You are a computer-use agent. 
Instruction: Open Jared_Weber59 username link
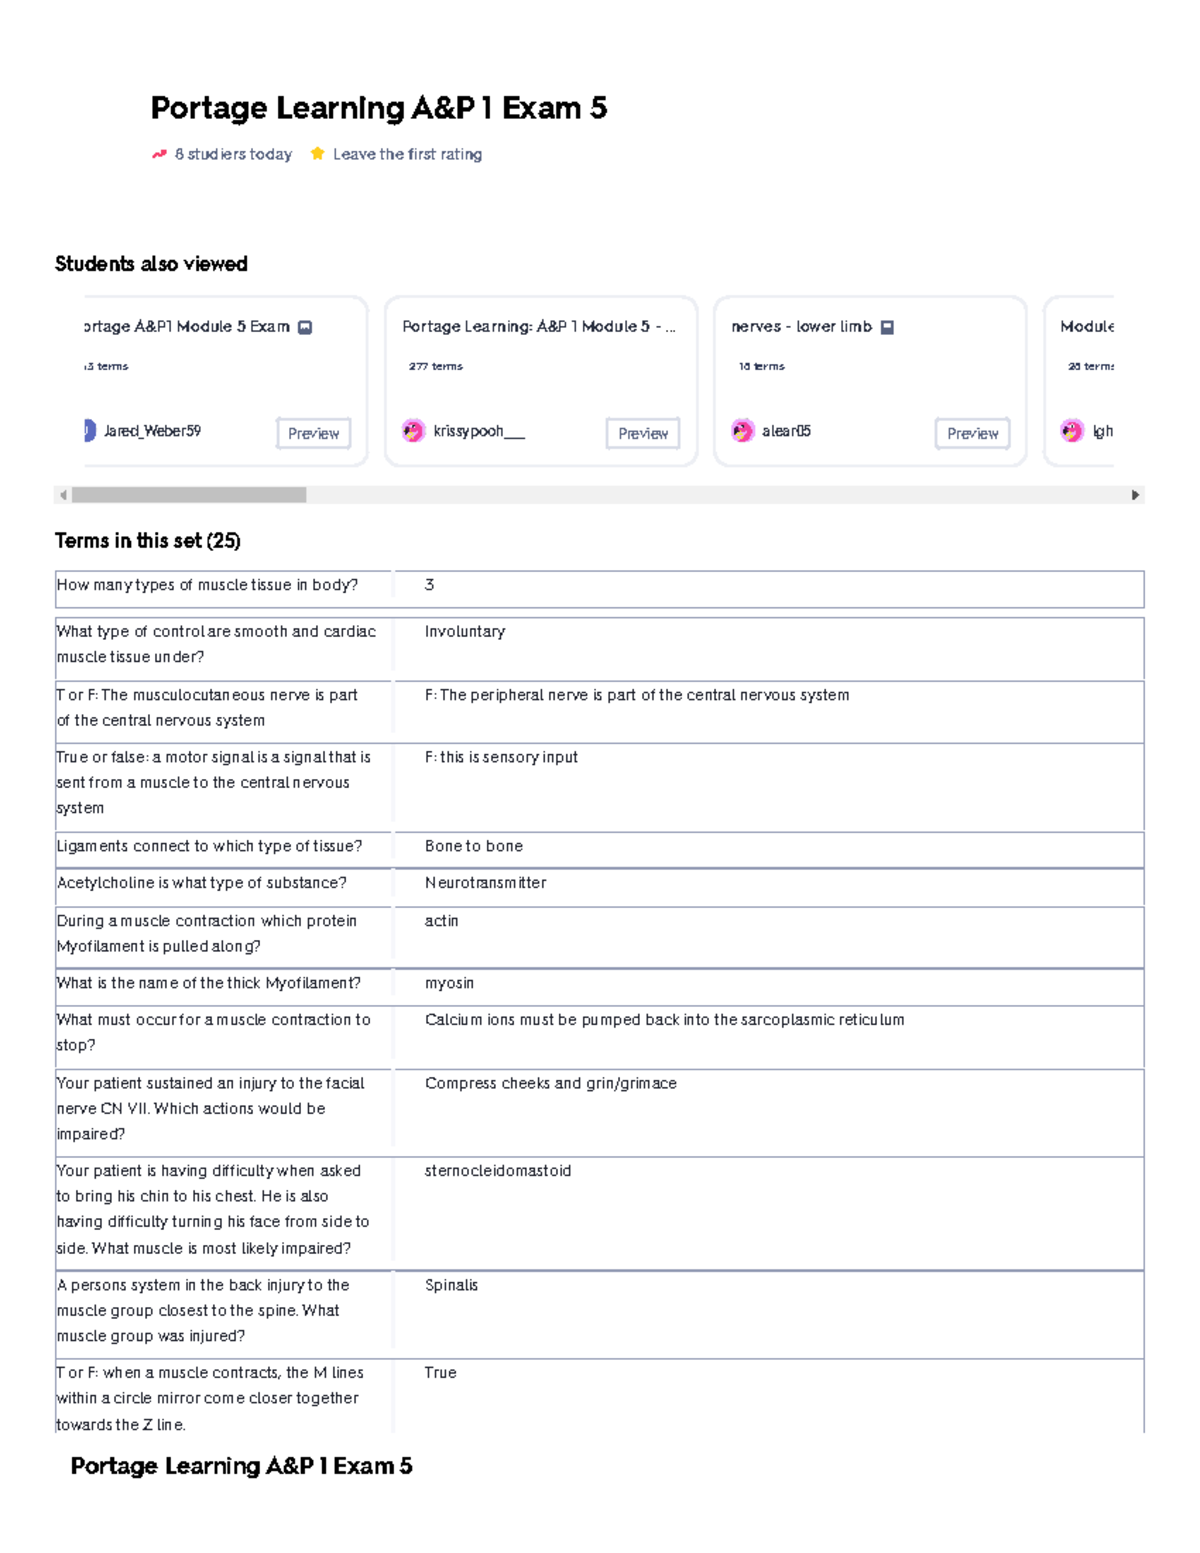coord(152,431)
